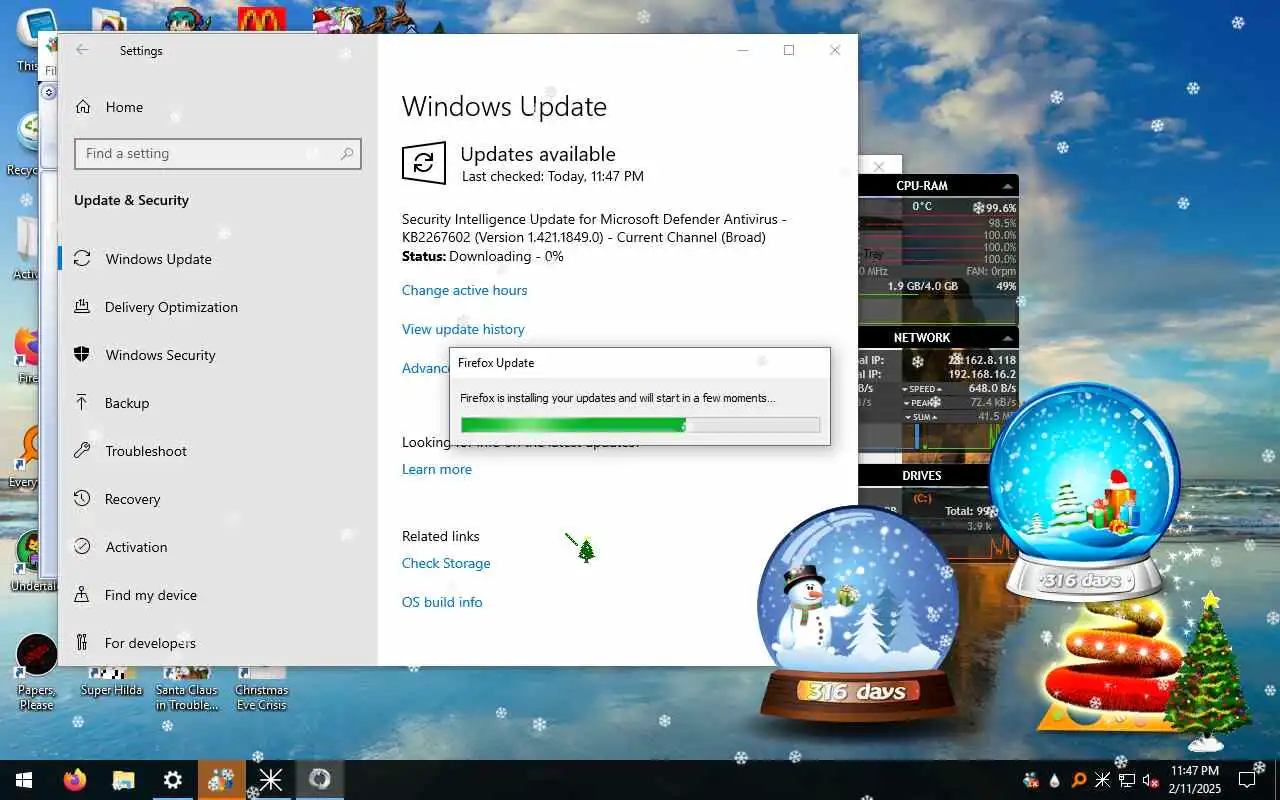Viewport: 1280px width, 800px height.
Task: Open the Activation settings page
Action: (x=218, y=547)
